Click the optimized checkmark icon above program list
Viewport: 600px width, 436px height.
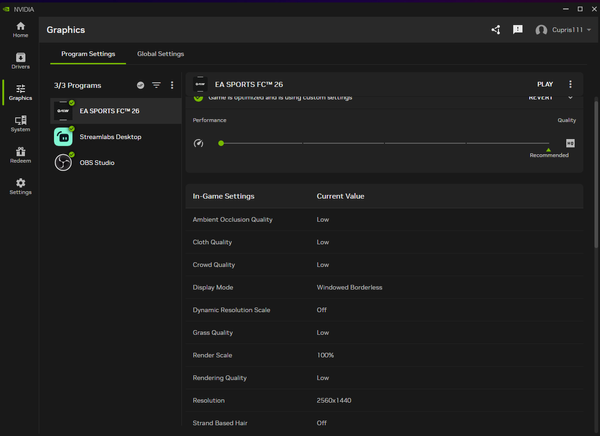tap(140, 86)
